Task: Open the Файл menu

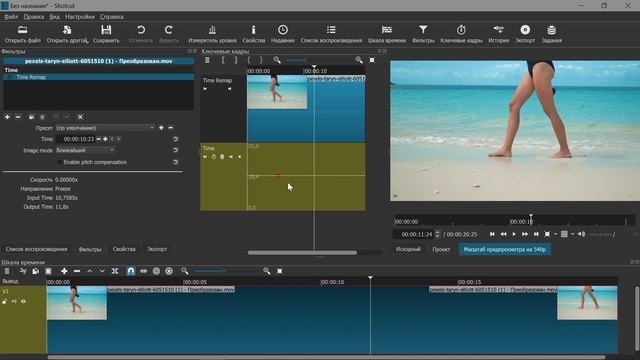Action: [x=11, y=17]
